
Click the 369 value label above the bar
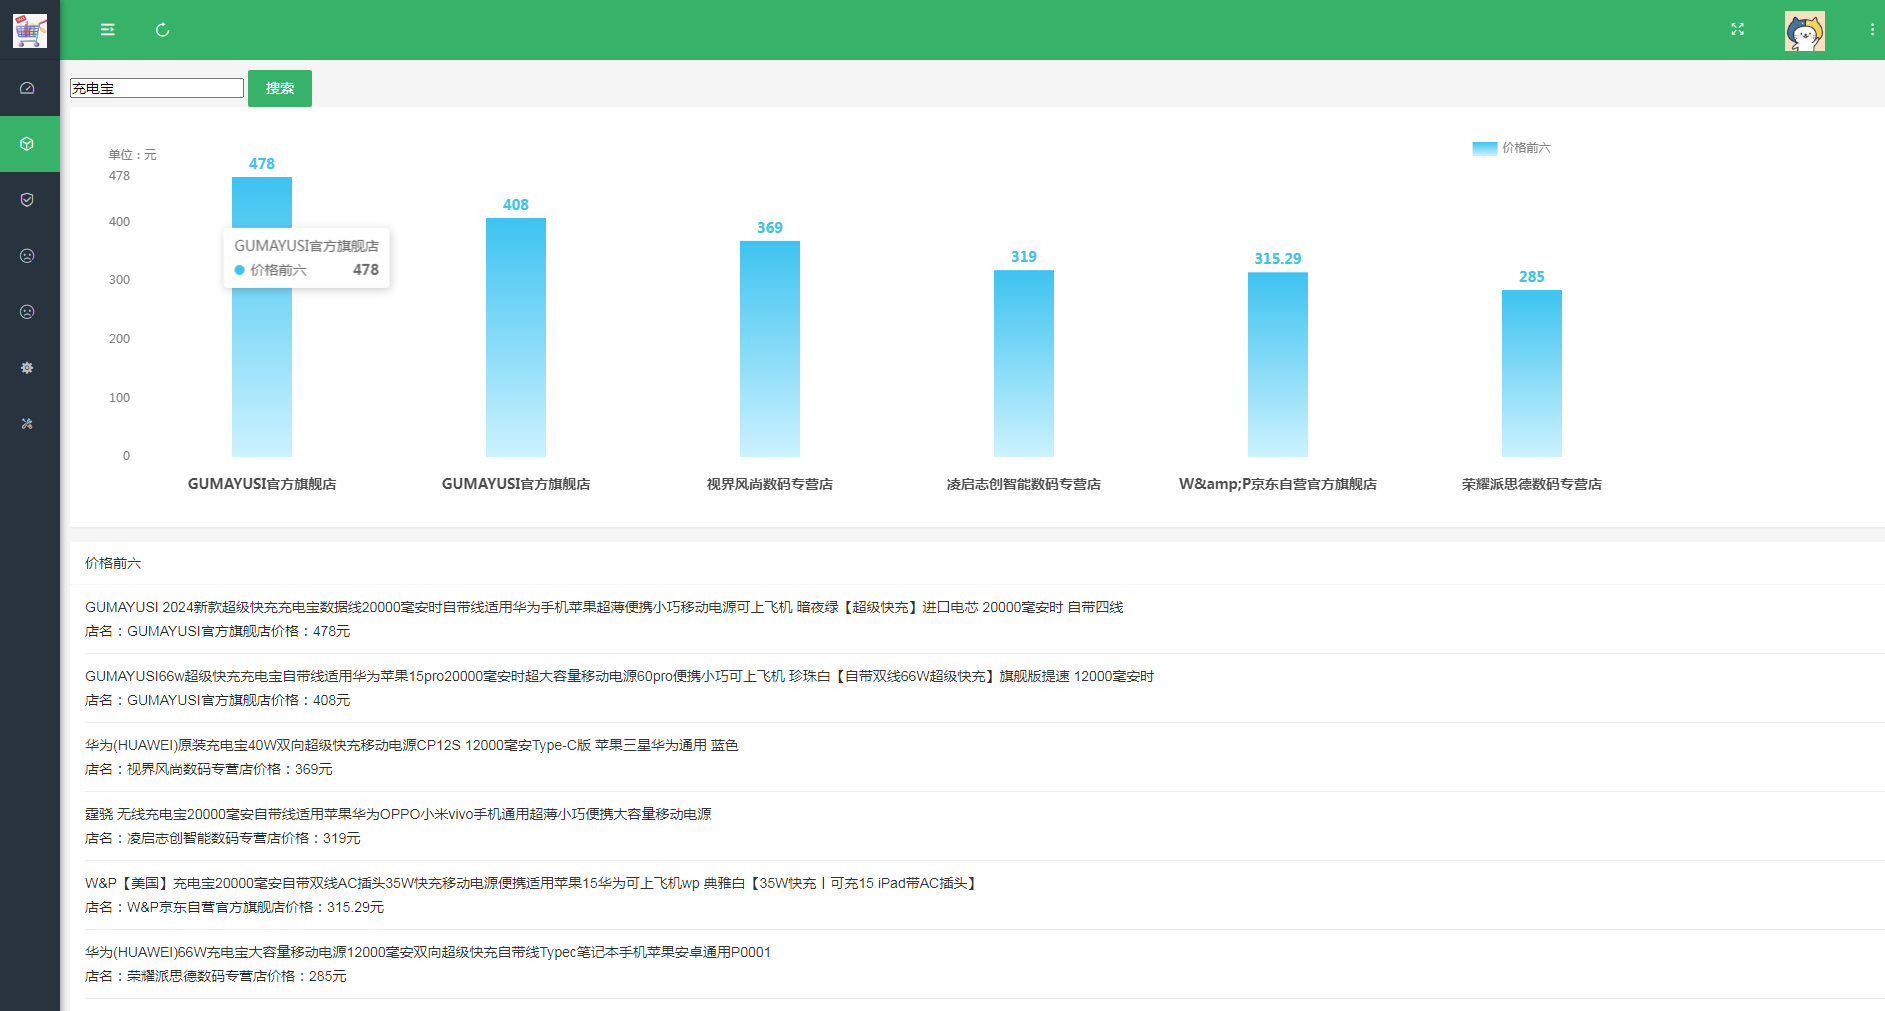click(770, 228)
